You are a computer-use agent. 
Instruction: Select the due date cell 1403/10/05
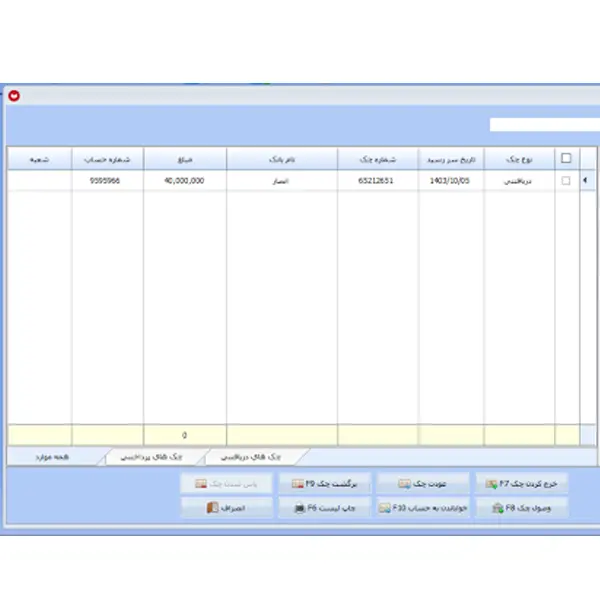[x=451, y=181]
